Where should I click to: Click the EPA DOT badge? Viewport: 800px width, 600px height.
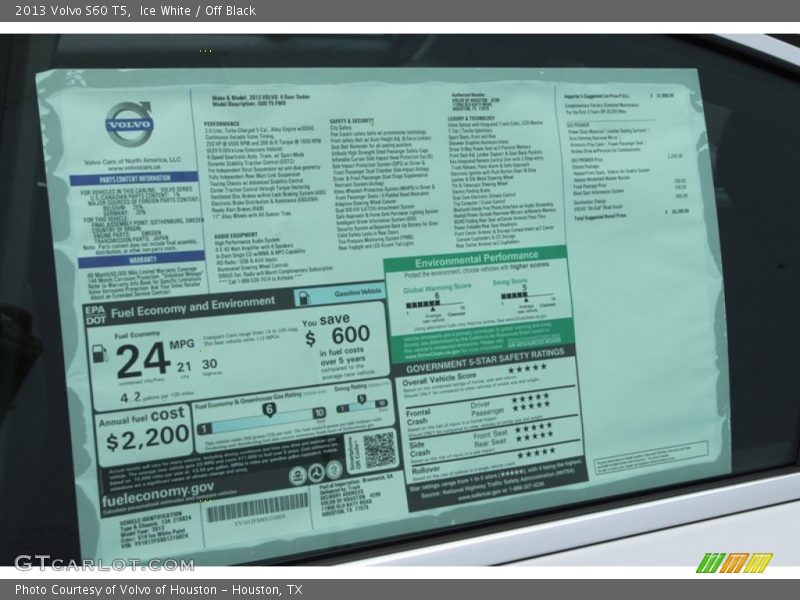point(95,315)
